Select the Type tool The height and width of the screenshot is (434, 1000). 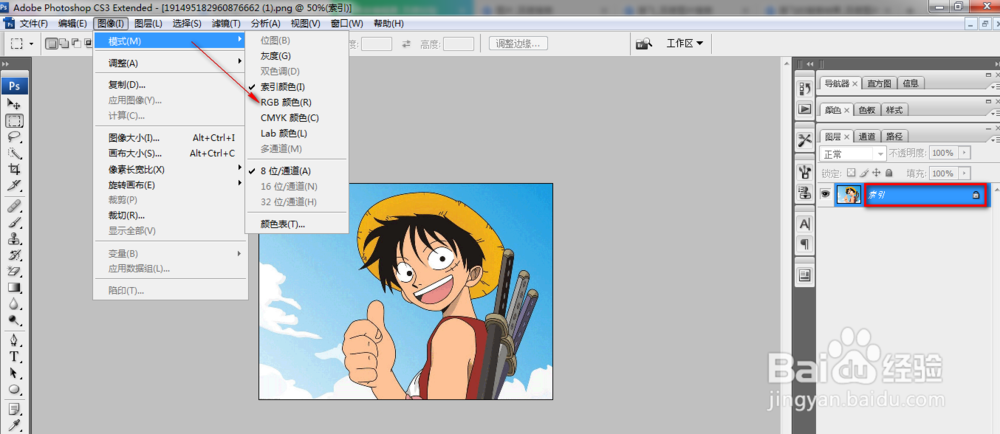(15, 357)
